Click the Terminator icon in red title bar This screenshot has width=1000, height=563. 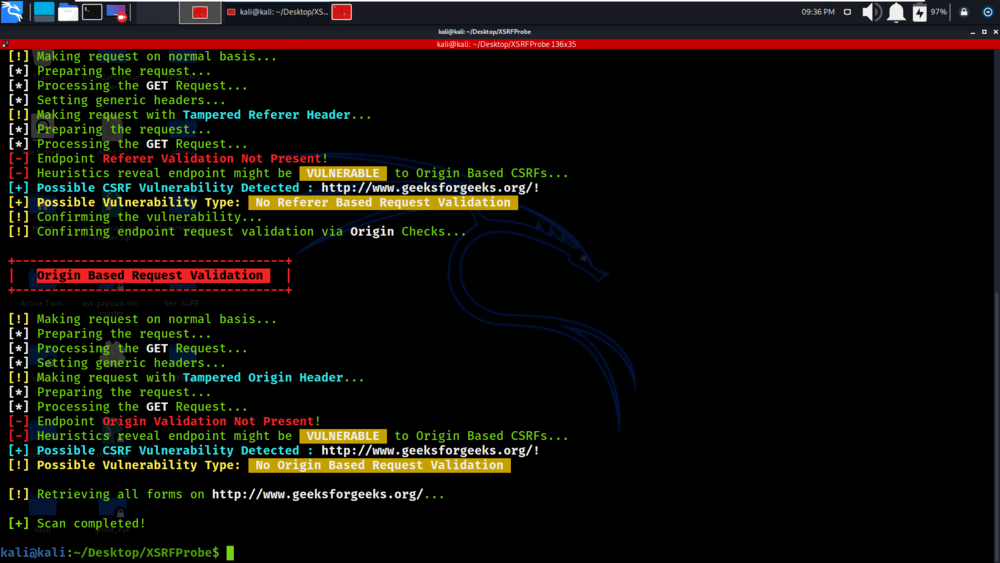coord(5,44)
